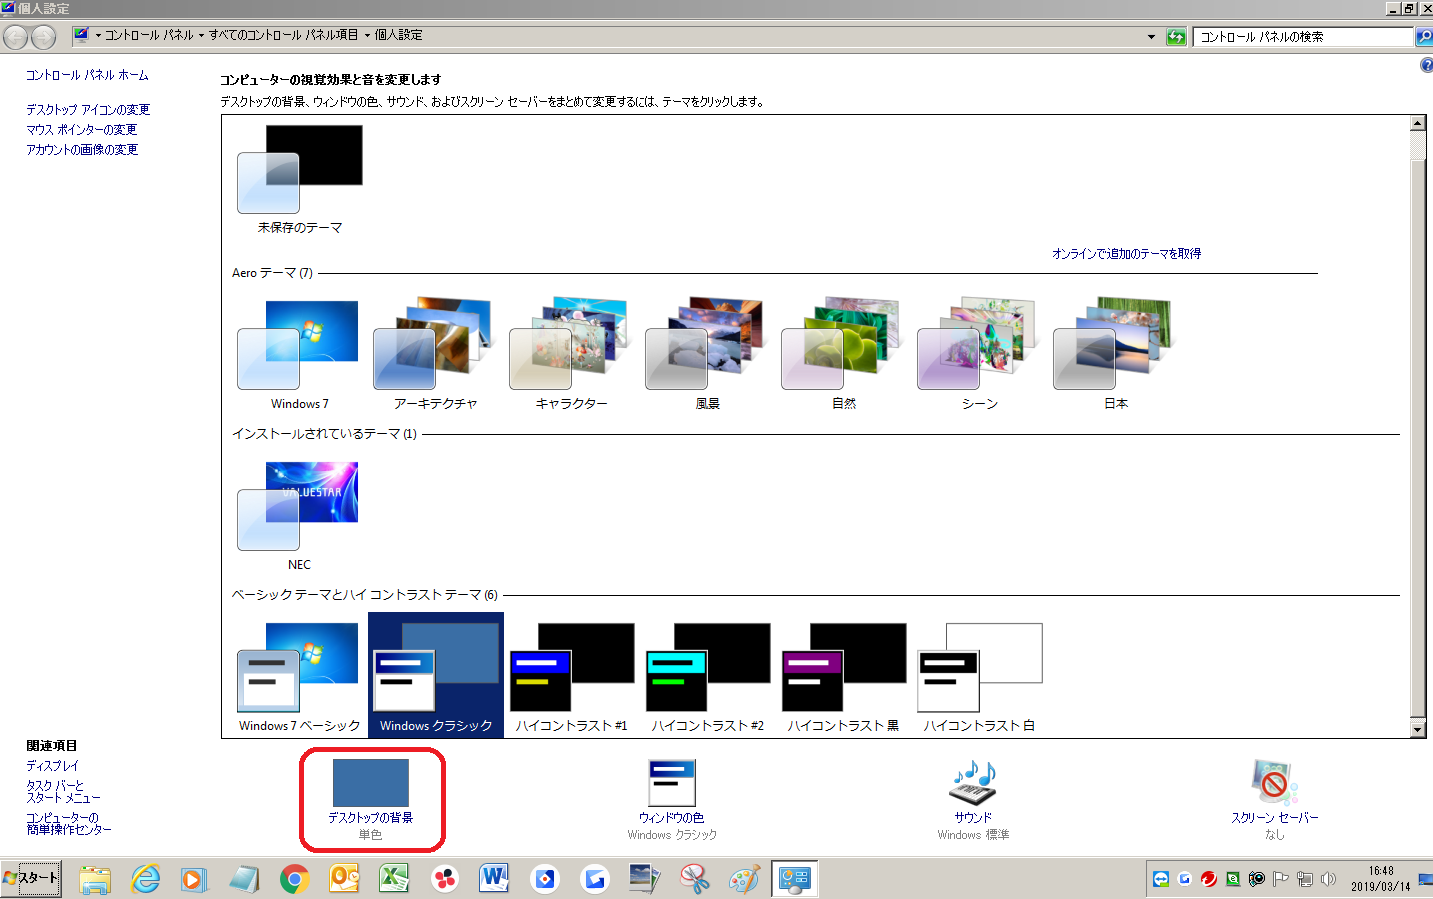
Task: Select the 自然 theme
Action: point(843,354)
